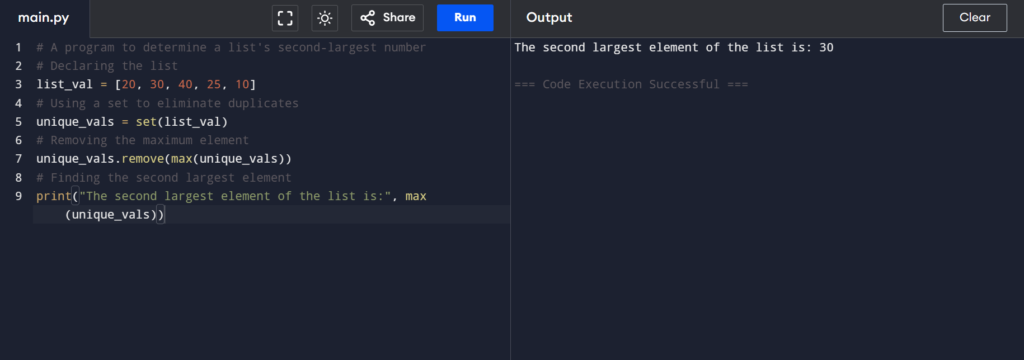Click line number 6 in the gutter
The width and height of the screenshot is (1024, 360).
[x=18, y=140]
